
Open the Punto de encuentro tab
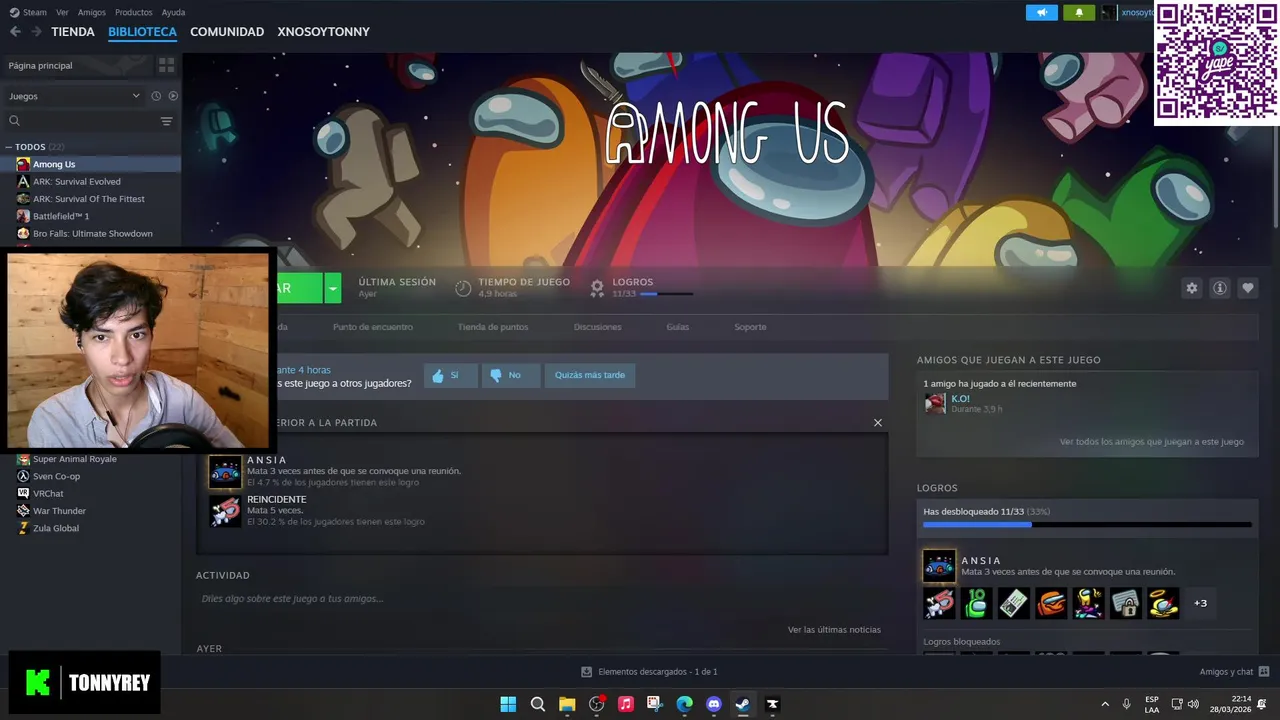pyautogui.click(x=372, y=327)
